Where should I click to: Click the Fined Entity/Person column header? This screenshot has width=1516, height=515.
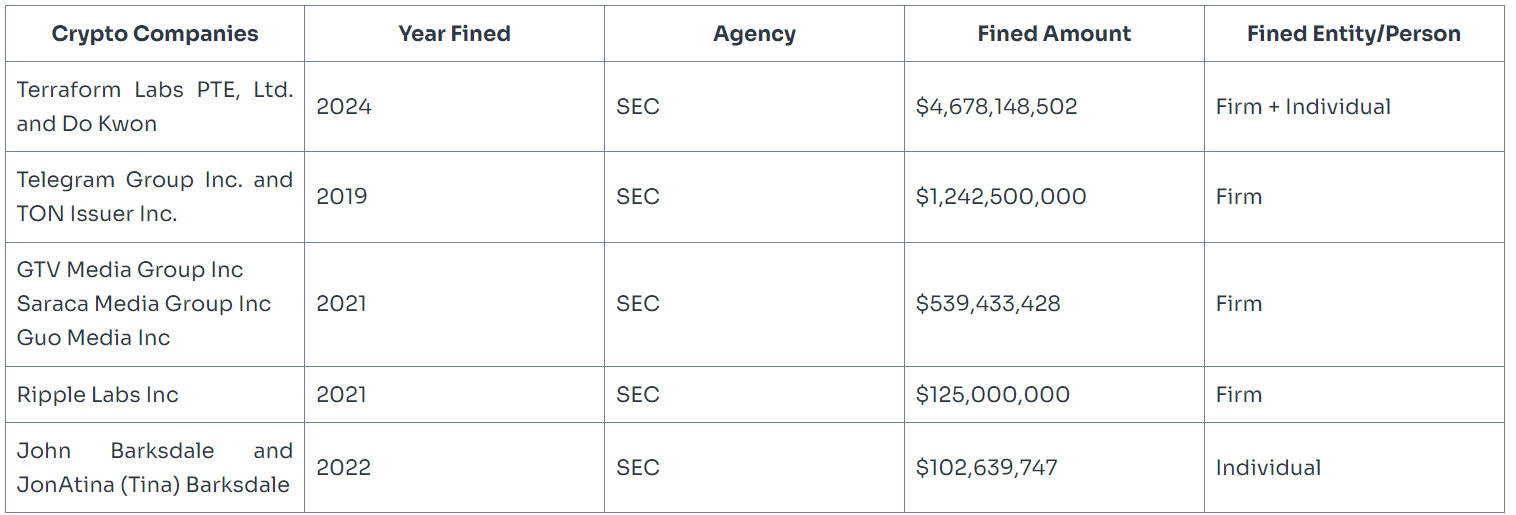click(x=1353, y=34)
